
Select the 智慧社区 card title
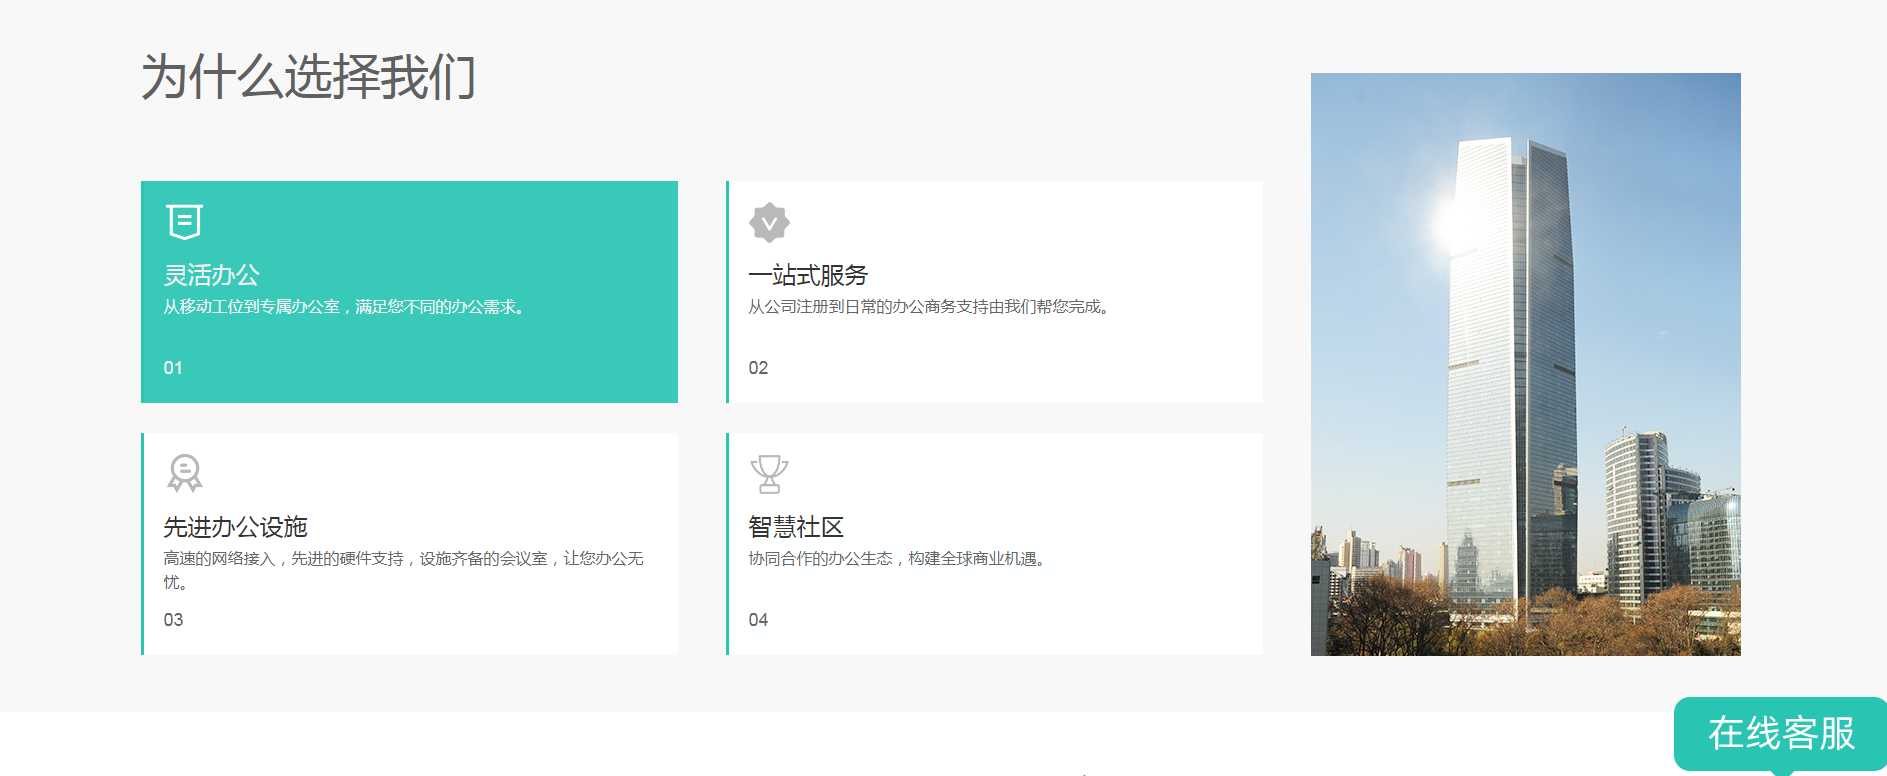pos(796,527)
